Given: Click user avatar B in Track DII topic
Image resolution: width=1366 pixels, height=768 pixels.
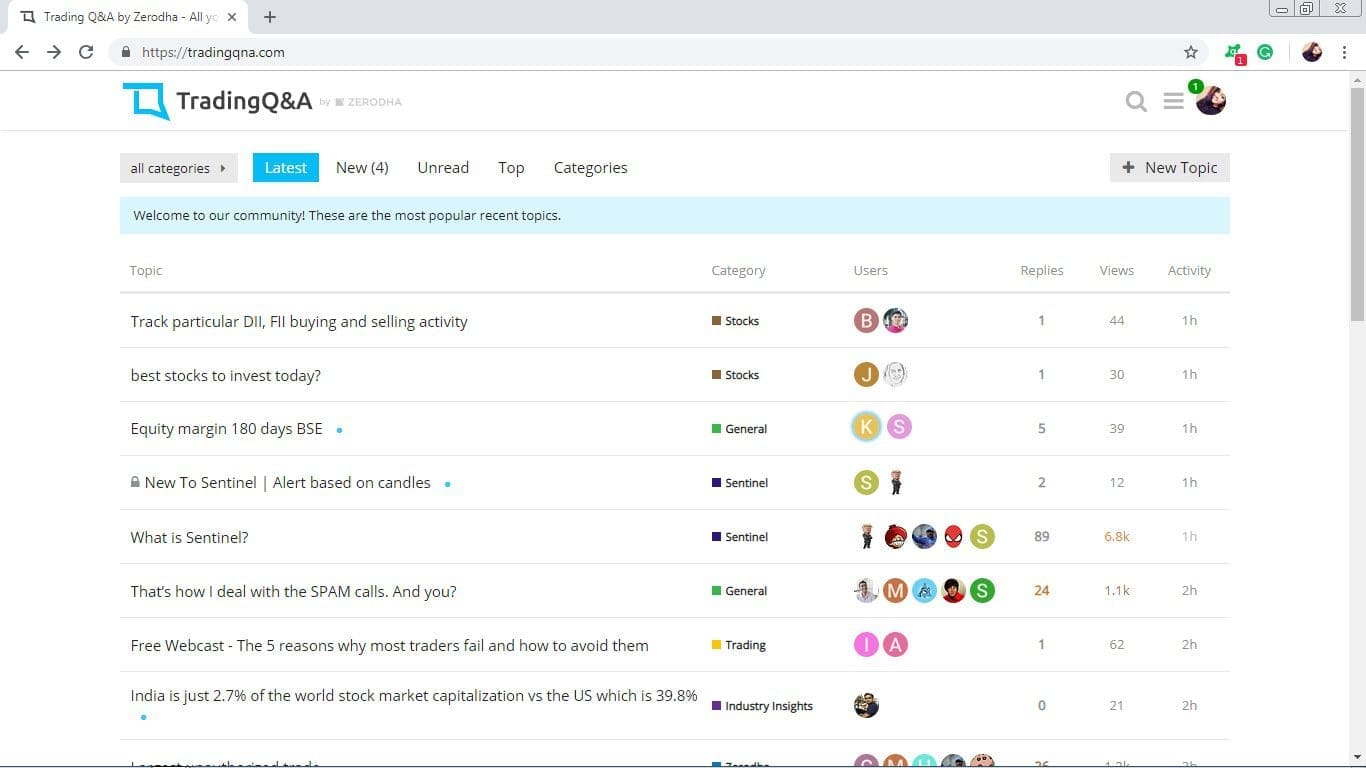Looking at the screenshot, I should [x=866, y=320].
